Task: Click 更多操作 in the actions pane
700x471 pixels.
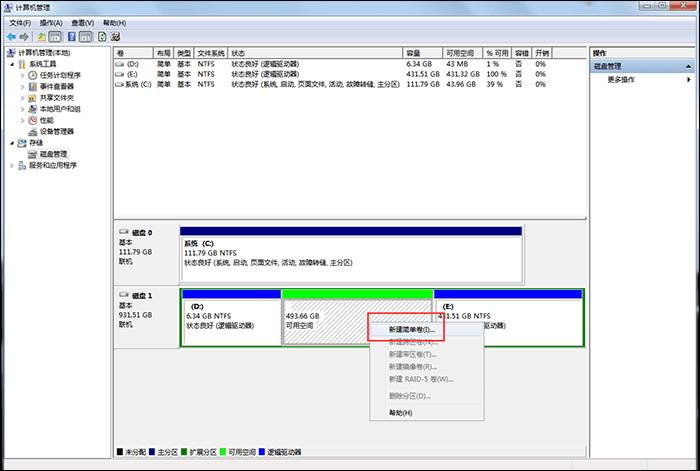Action: pos(621,79)
